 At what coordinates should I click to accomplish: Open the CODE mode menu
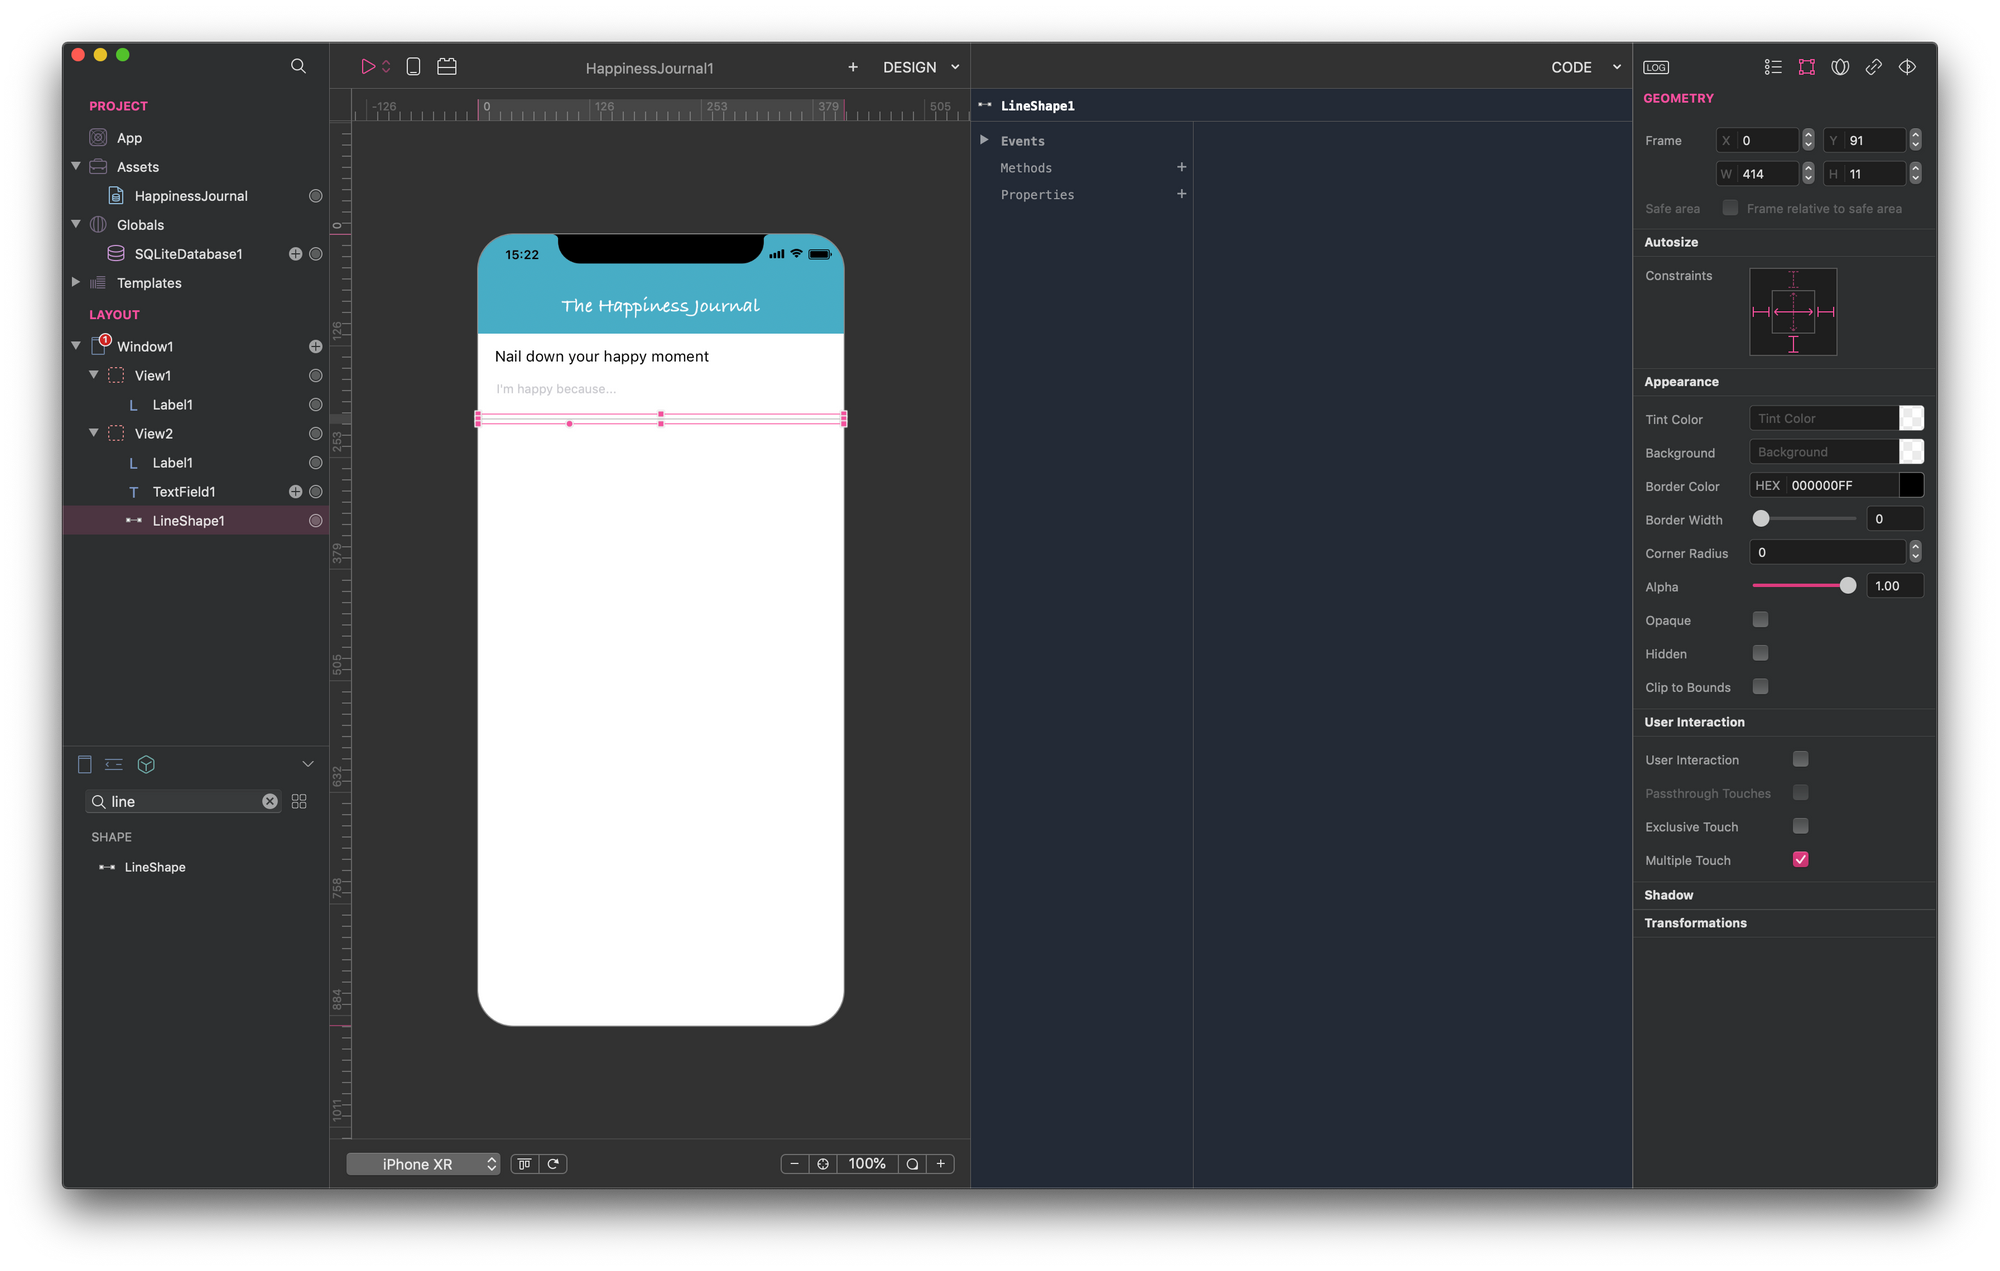pos(1585,67)
